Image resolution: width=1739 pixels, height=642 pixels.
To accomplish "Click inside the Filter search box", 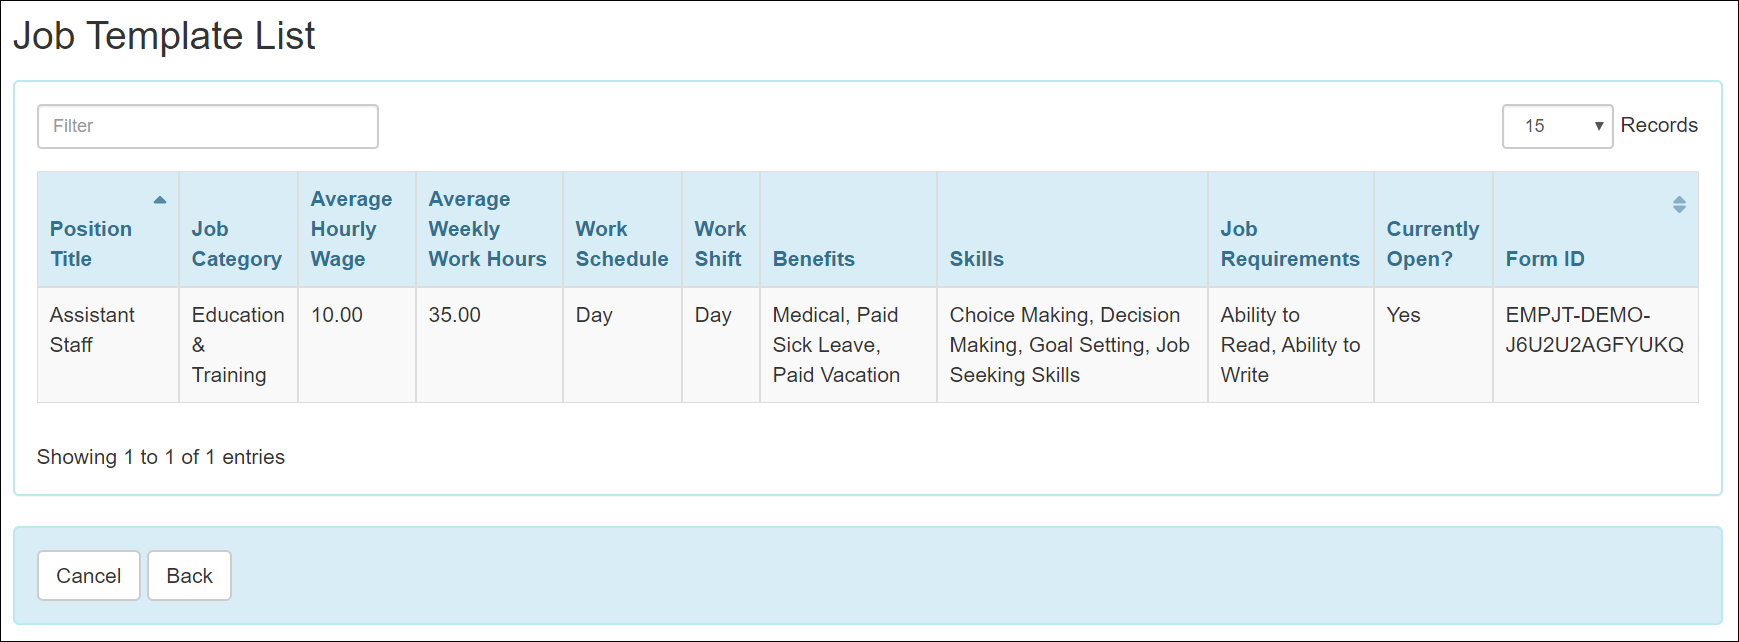I will pos(207,126).
